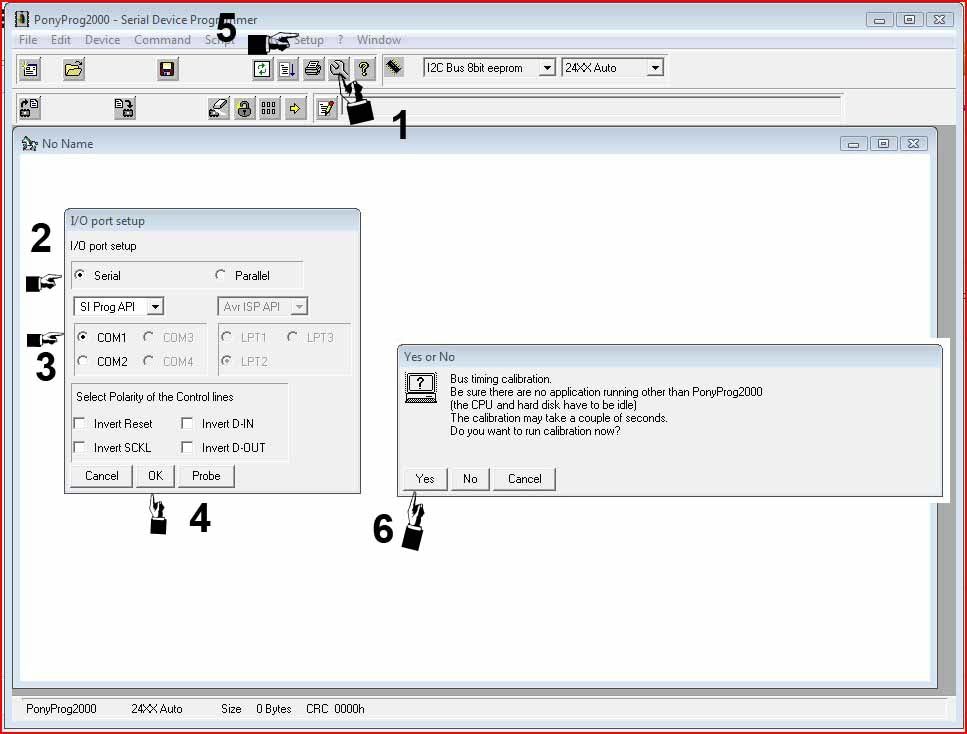
Task: Click the Probe button
Action: click(206, 476)
